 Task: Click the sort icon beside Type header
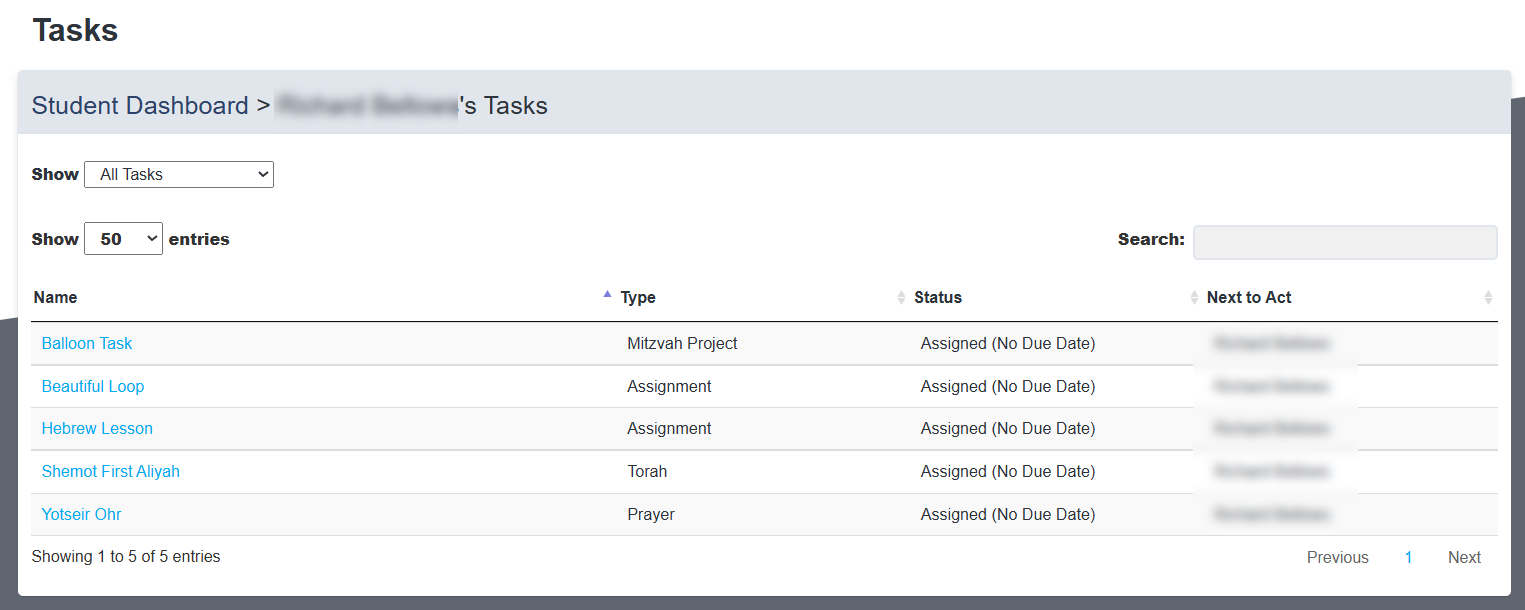coord(900,297)
